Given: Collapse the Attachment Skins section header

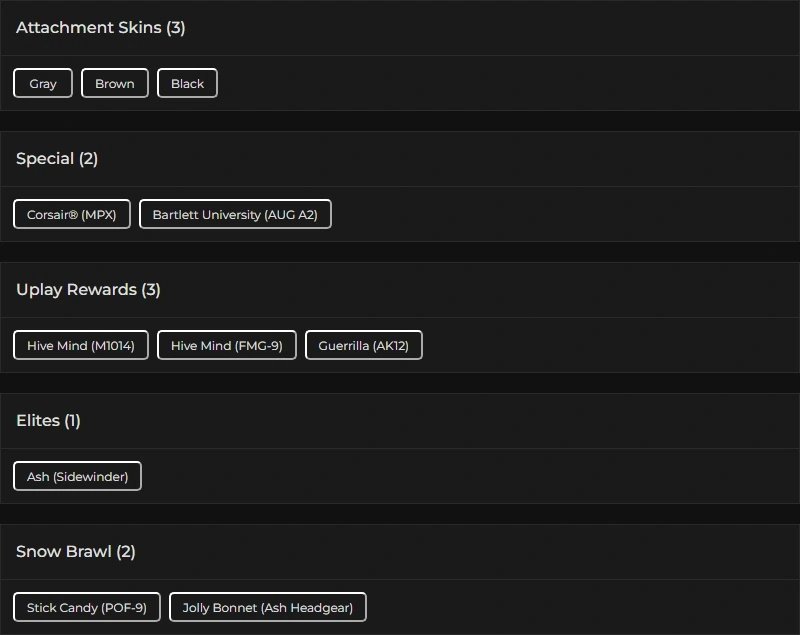Looking at the screenshot, I should pos(88,28).
